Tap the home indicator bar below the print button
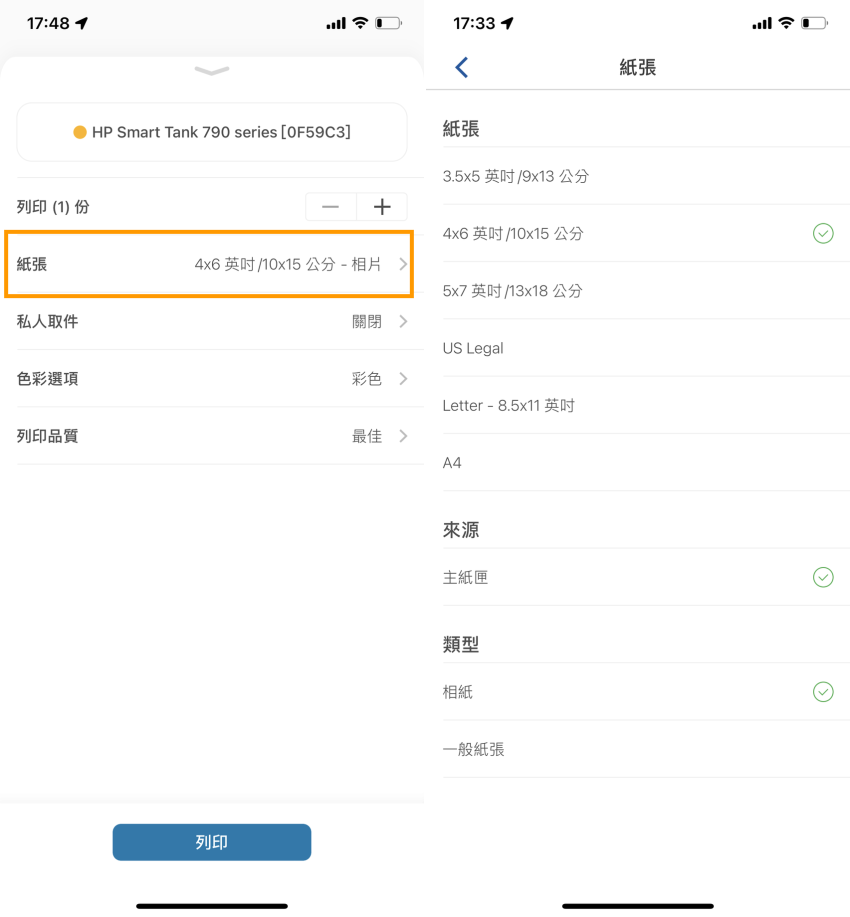 [212, 906]
